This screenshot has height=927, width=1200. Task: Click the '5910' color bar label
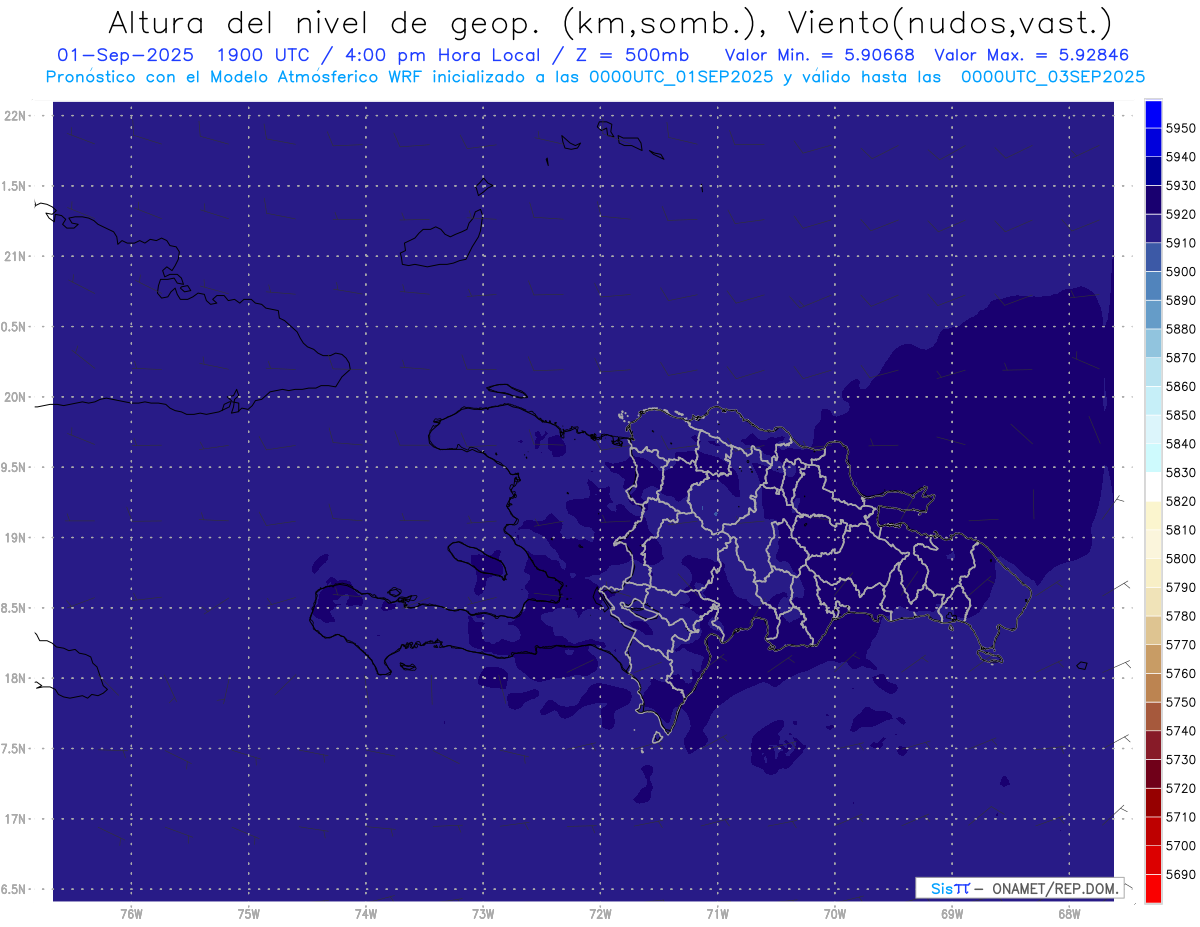point(1180,243)
